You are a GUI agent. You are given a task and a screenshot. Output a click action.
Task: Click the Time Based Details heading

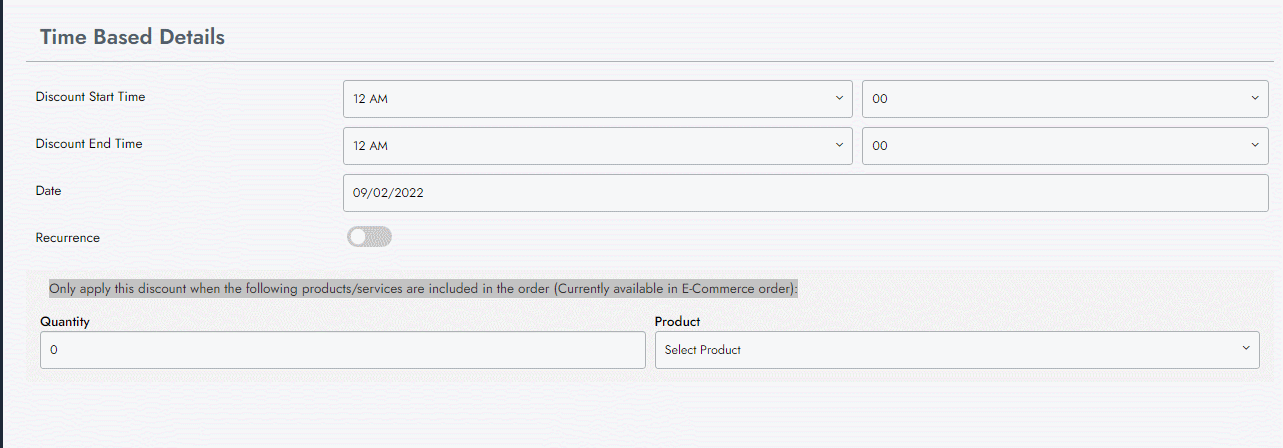[x=132, y=37]
